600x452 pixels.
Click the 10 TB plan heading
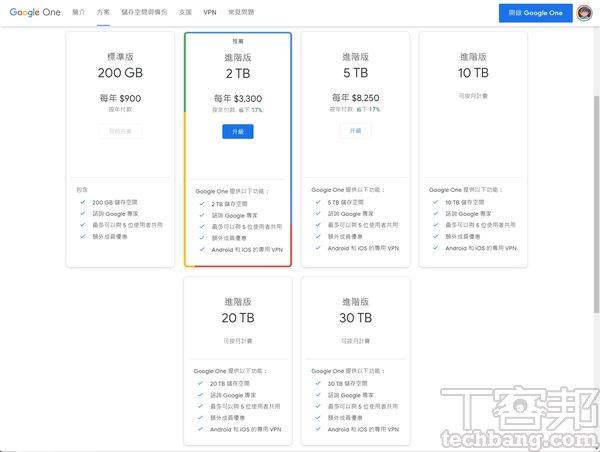pyautogui.click(x=473, y=73)
